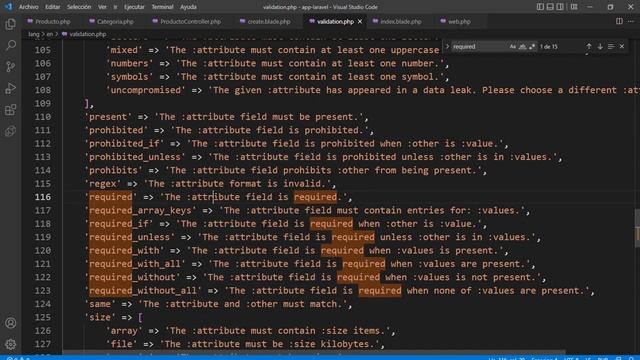Click the vertical editor scrollbar
This screenshot has height=360, width=640.
point(637,227)
